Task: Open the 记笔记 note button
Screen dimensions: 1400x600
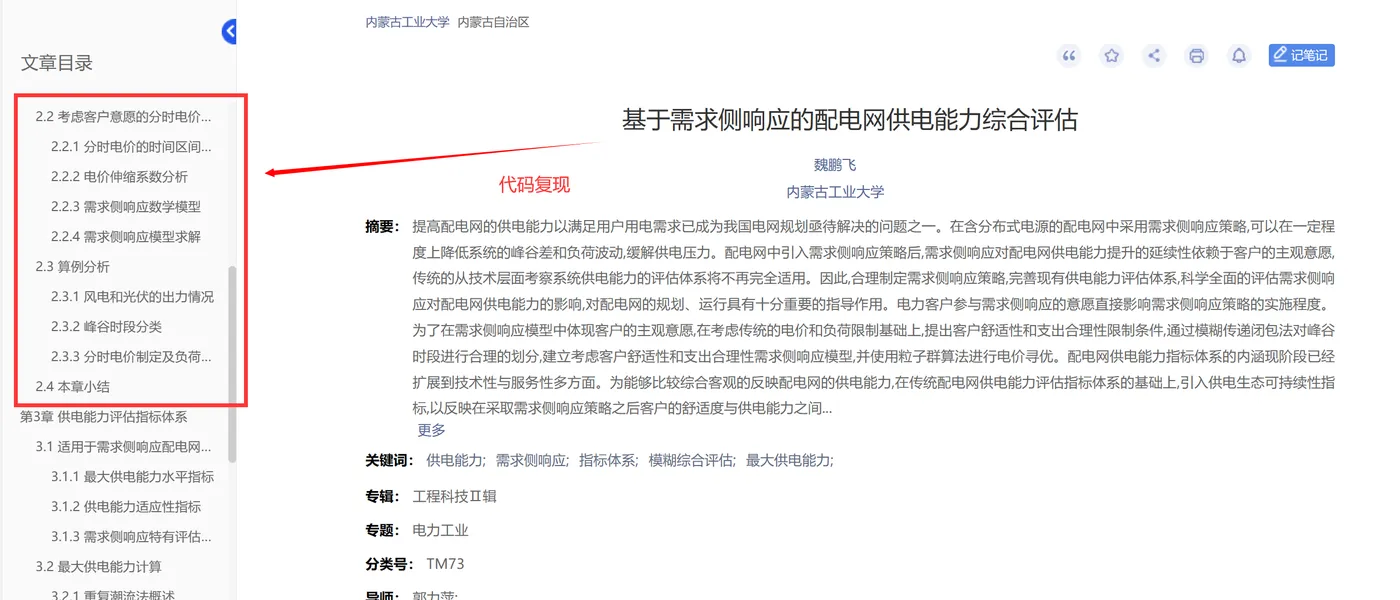Action: coord(1301,55)
